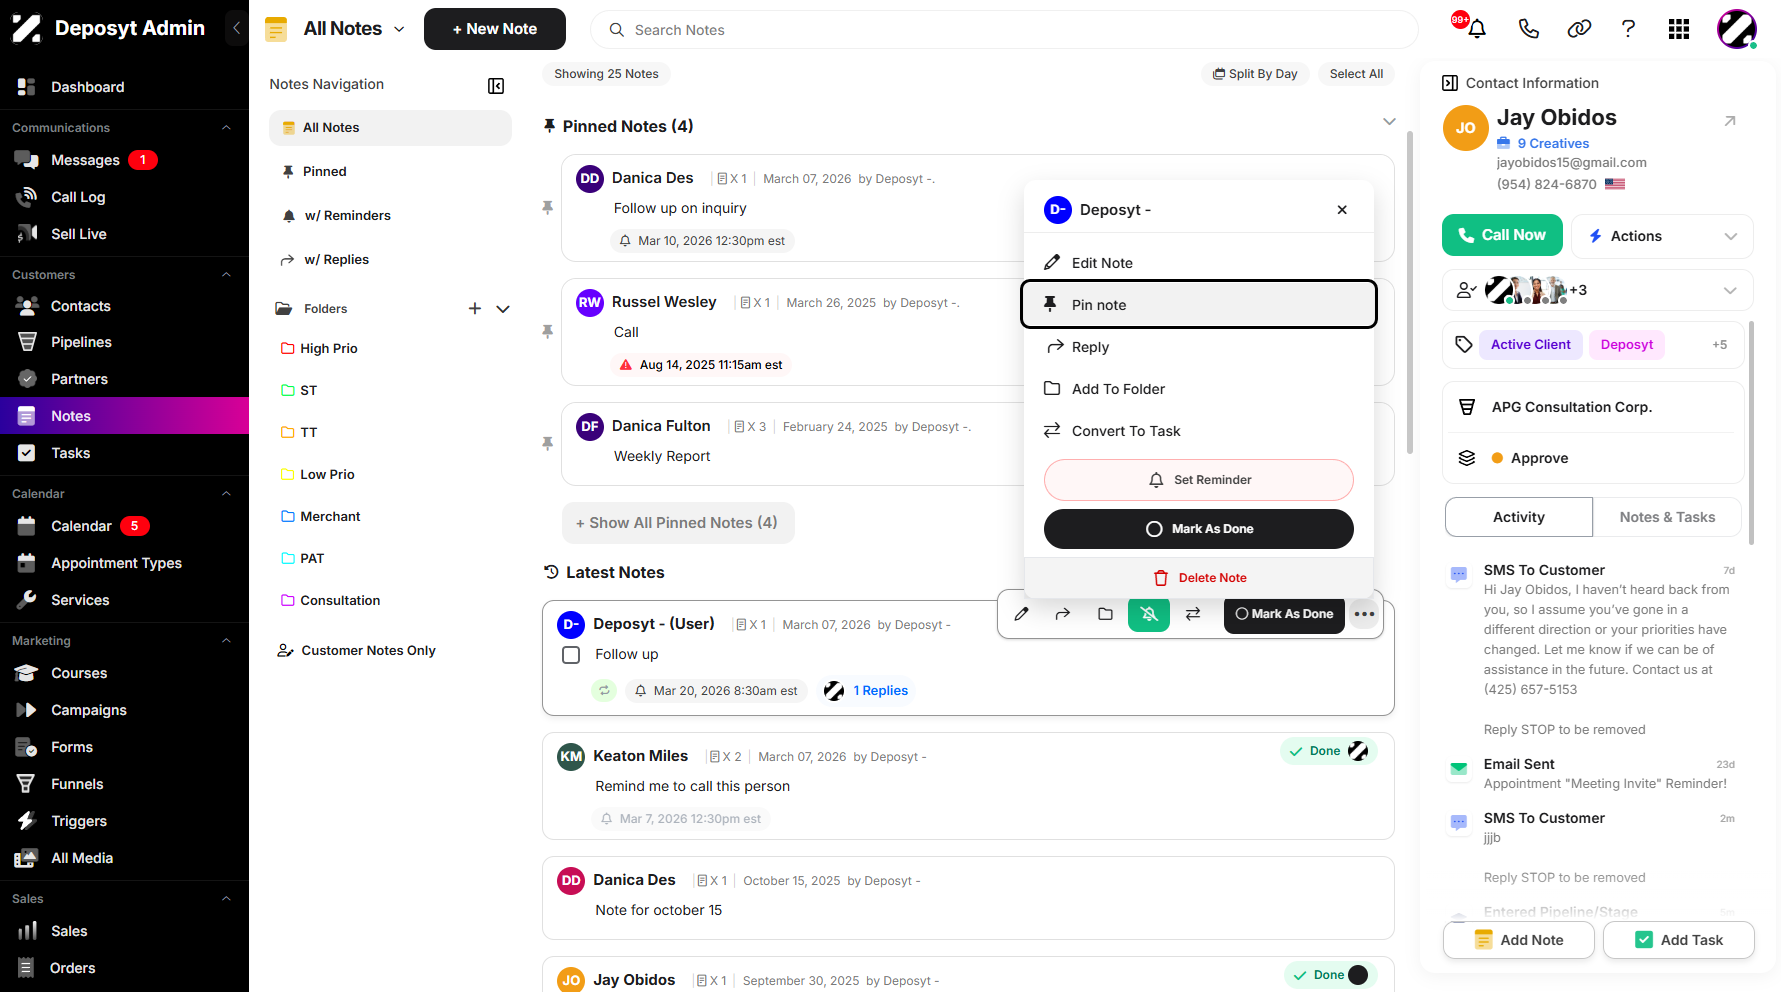
Task: Collapse the Notes Navigation panel icon
Action: pyautogui.click(x=496, y=86)
